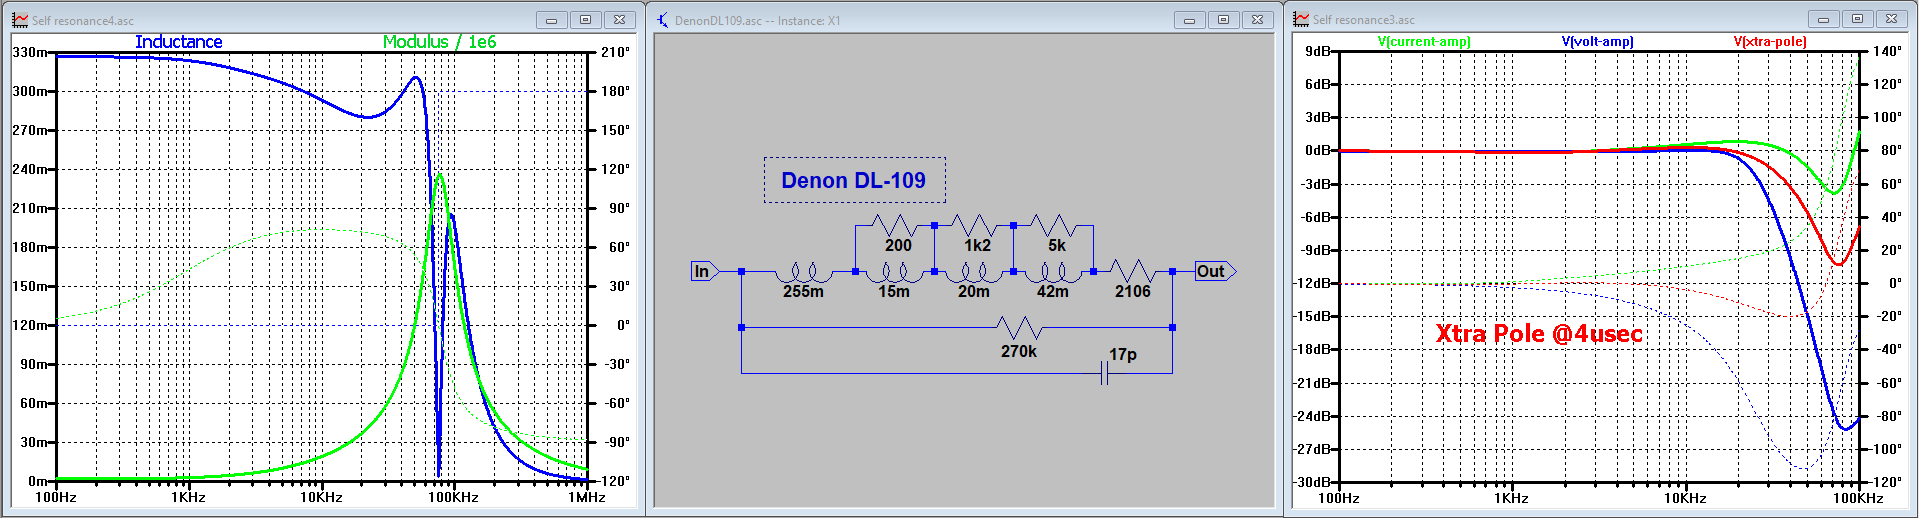The image size is (1920, 518).
Task: Click the In port symbol
Action: tap(705, 271)
